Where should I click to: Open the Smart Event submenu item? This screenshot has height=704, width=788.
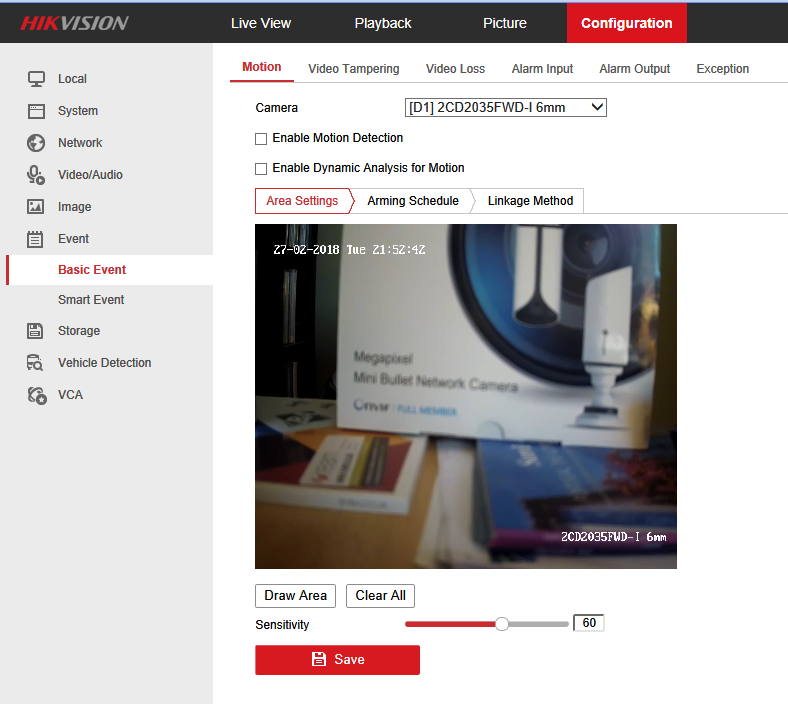[x=91, y=300]
